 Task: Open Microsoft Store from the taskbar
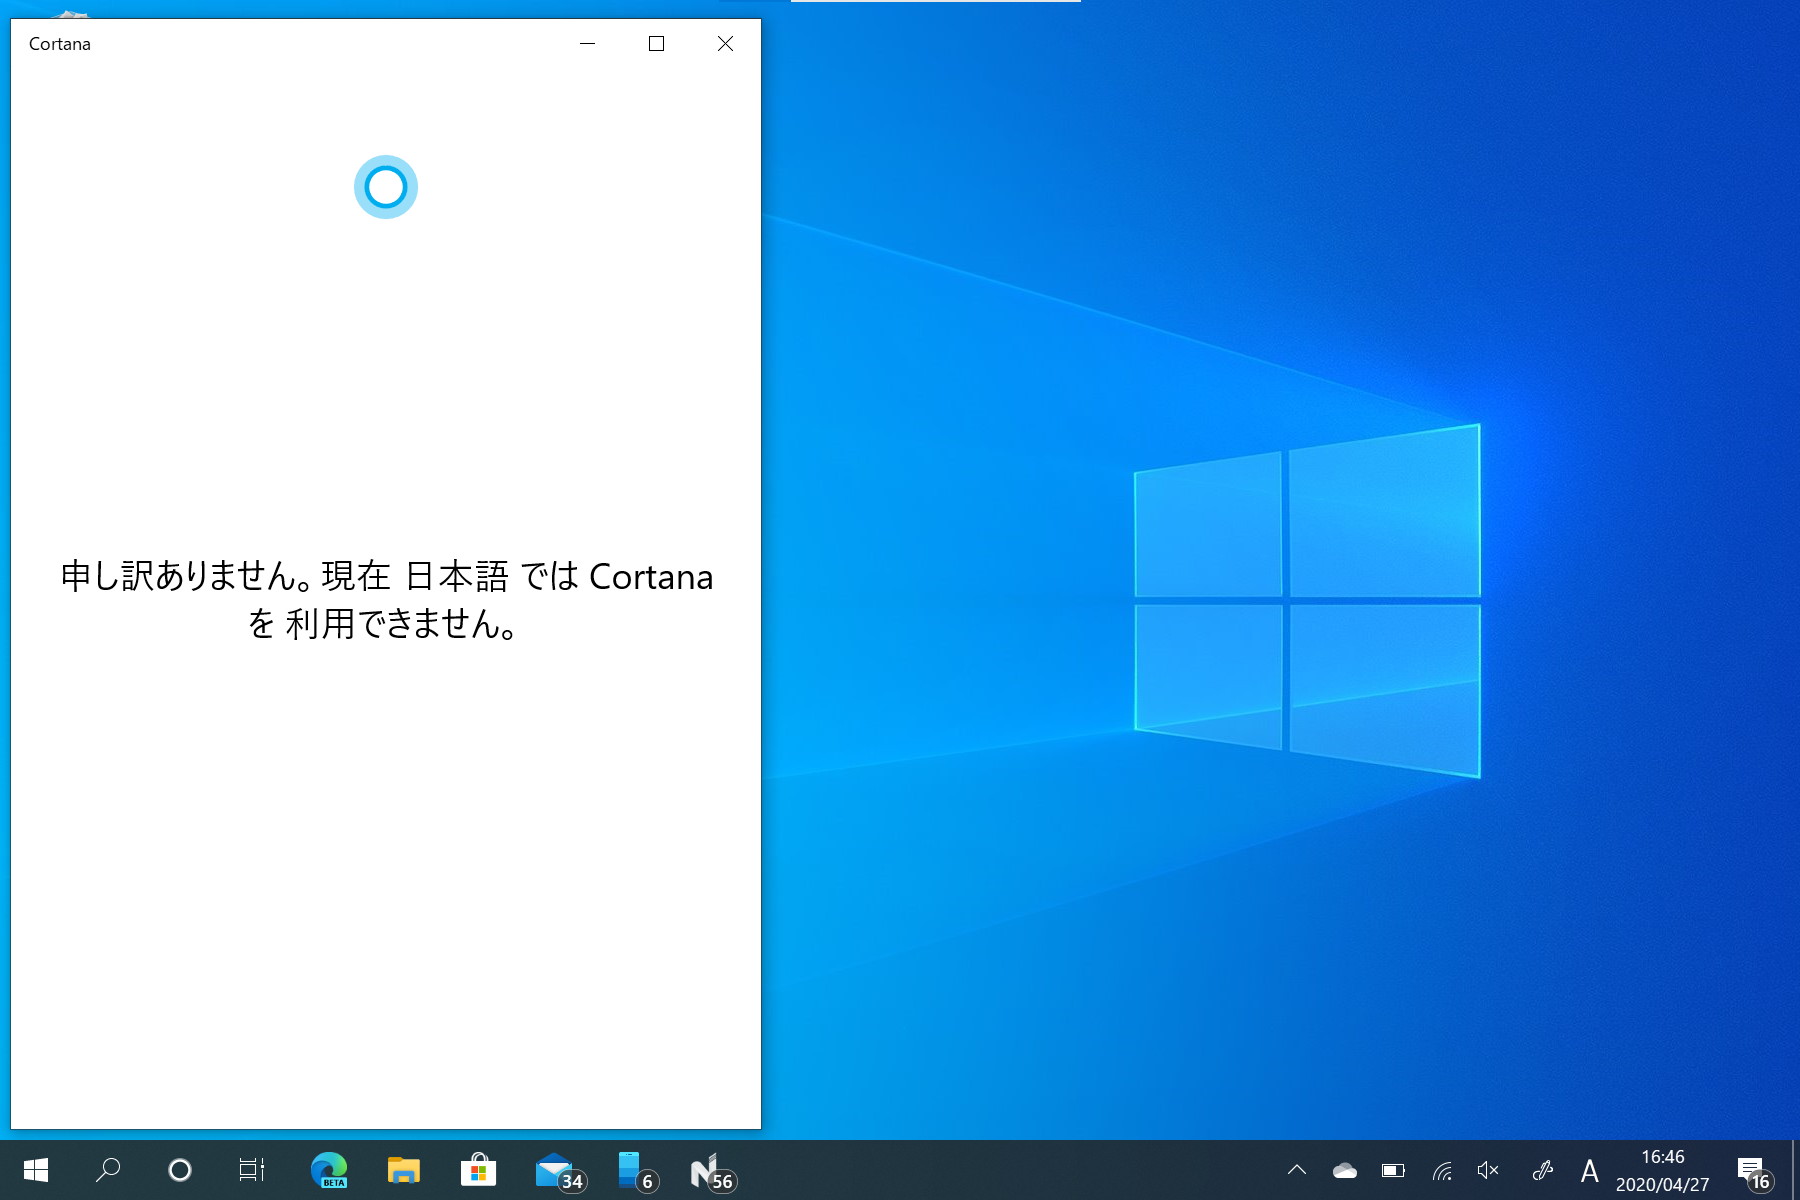pos(479,1170)
